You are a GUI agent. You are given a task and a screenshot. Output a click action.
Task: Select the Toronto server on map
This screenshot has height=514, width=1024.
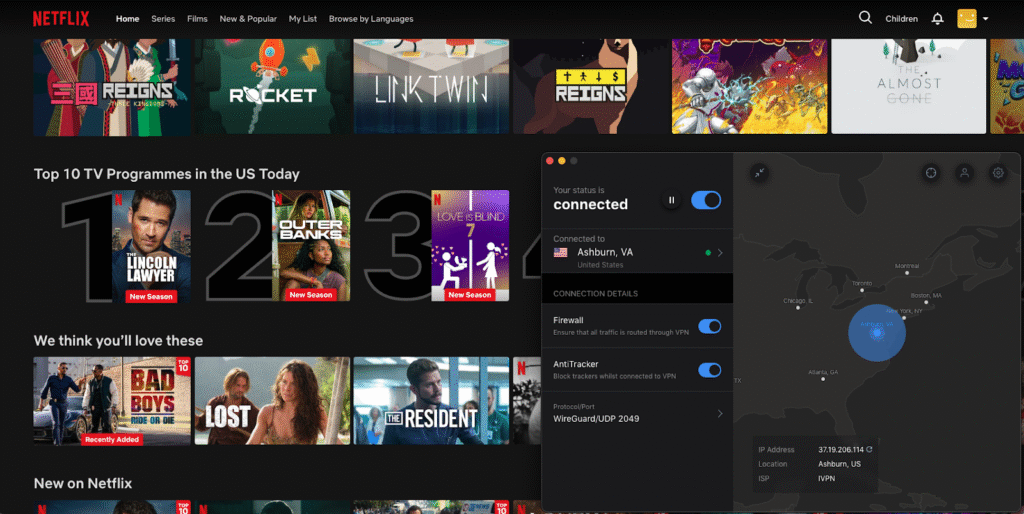point(862,290)
